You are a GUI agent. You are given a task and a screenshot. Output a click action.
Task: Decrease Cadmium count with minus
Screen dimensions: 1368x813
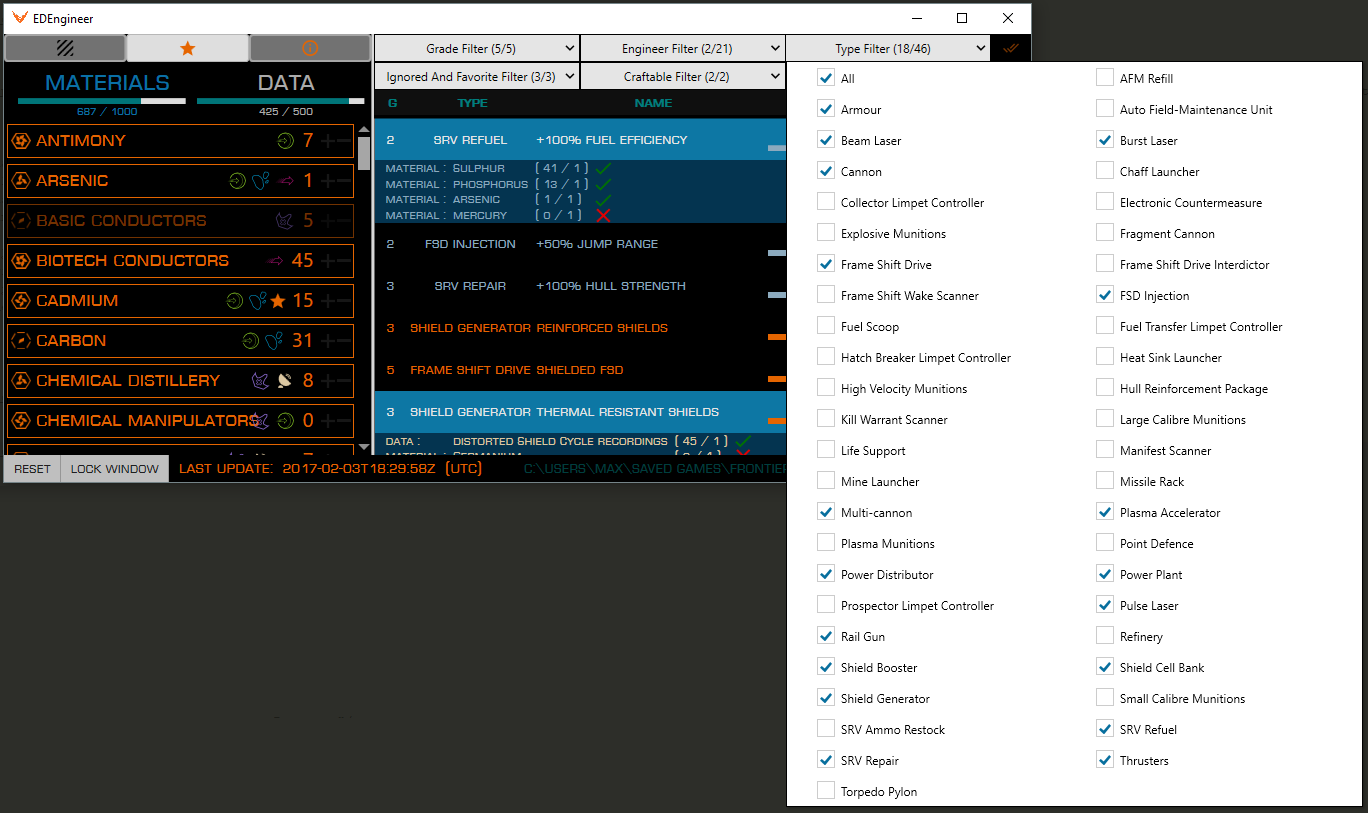click(x=344, y=301)
